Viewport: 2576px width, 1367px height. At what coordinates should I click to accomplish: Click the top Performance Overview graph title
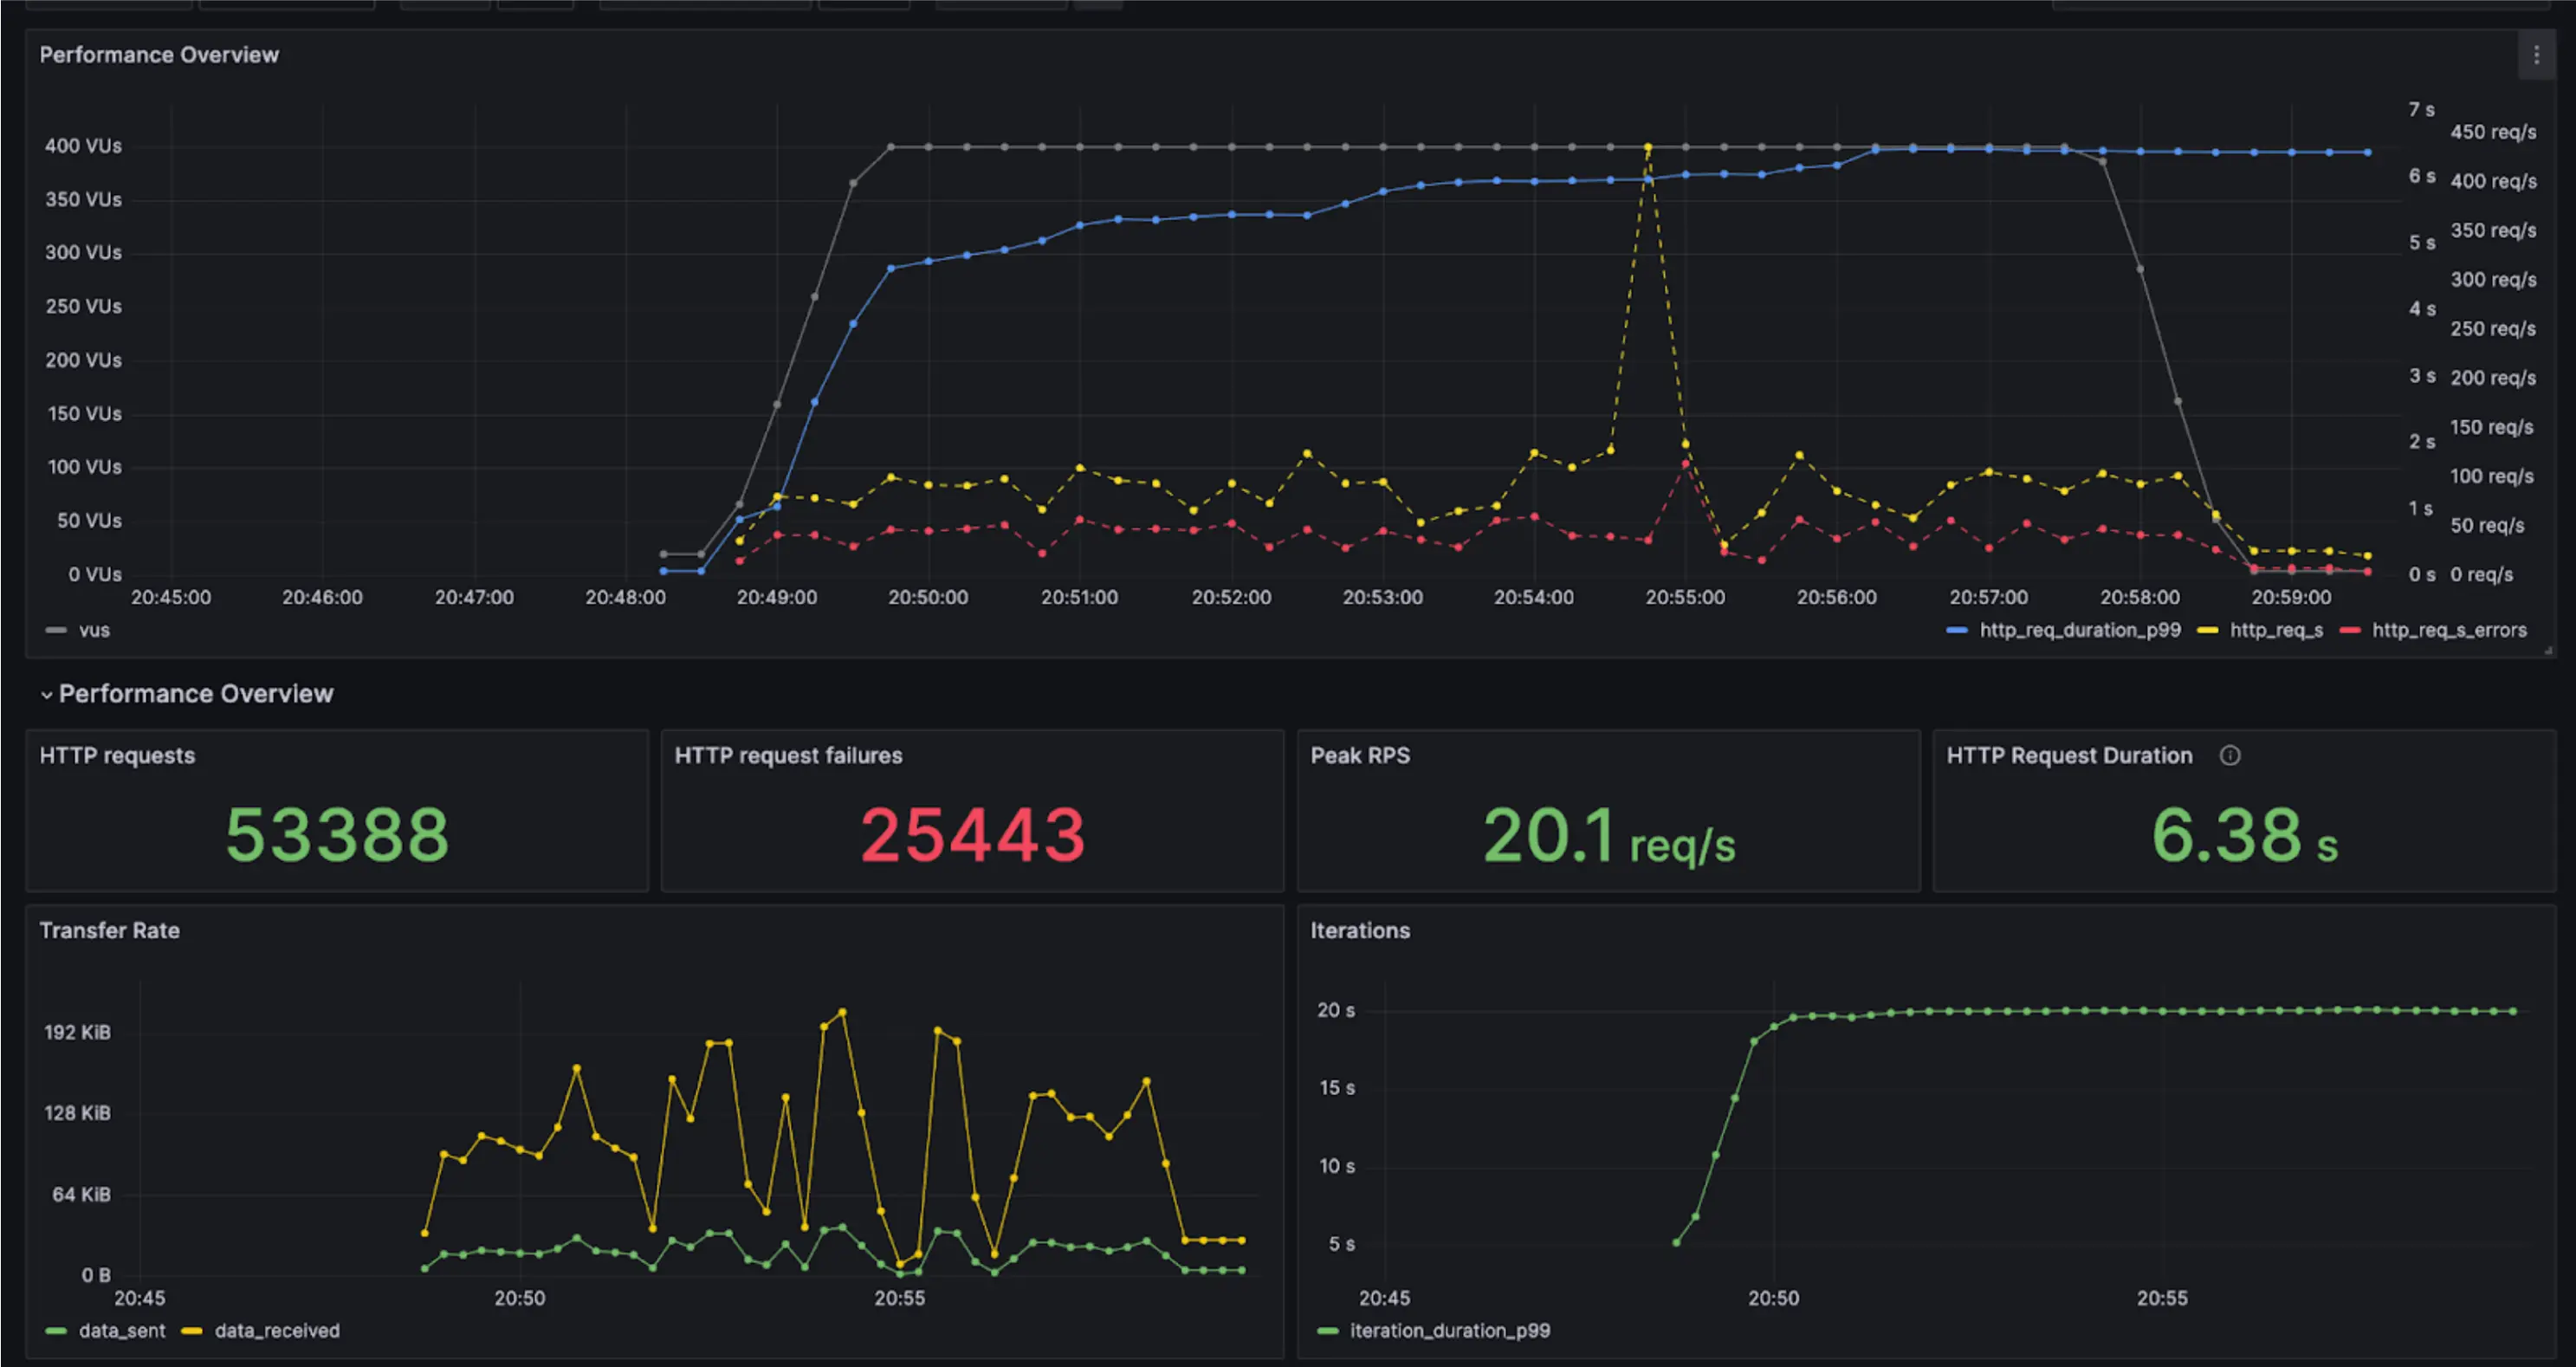(x=159, y=55)
